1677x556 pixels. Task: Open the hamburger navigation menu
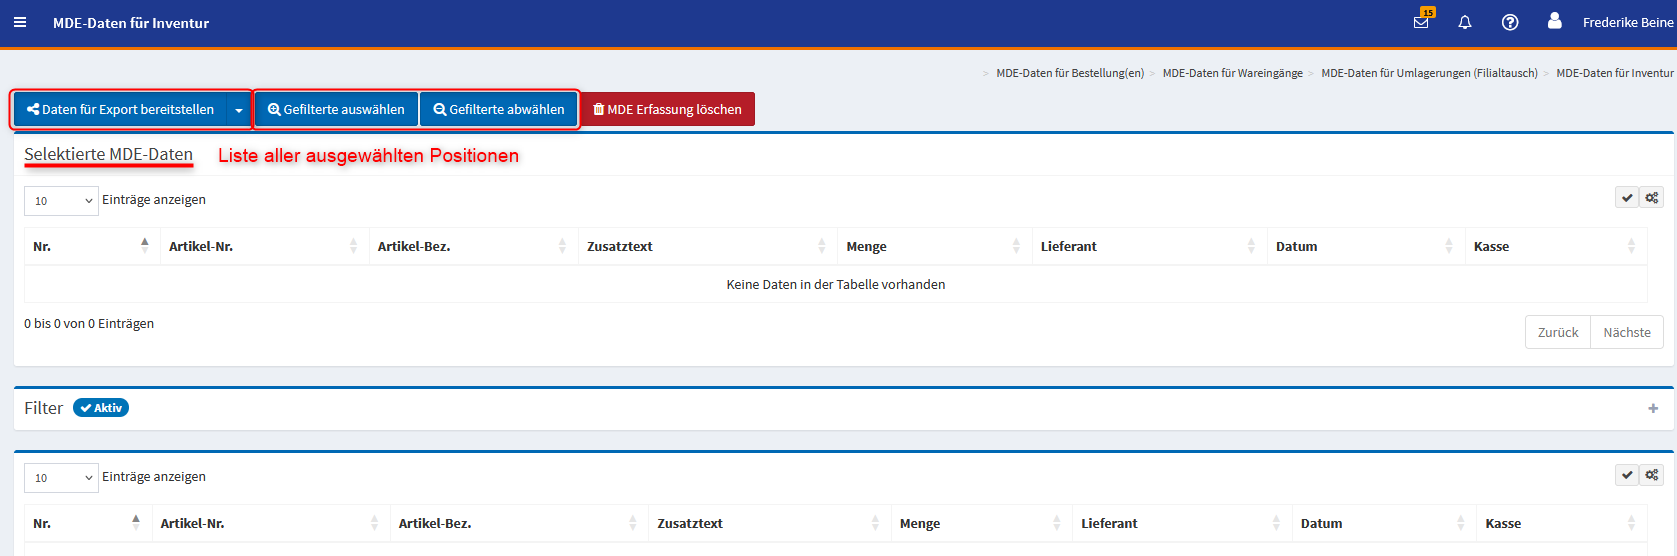(20, 22)
